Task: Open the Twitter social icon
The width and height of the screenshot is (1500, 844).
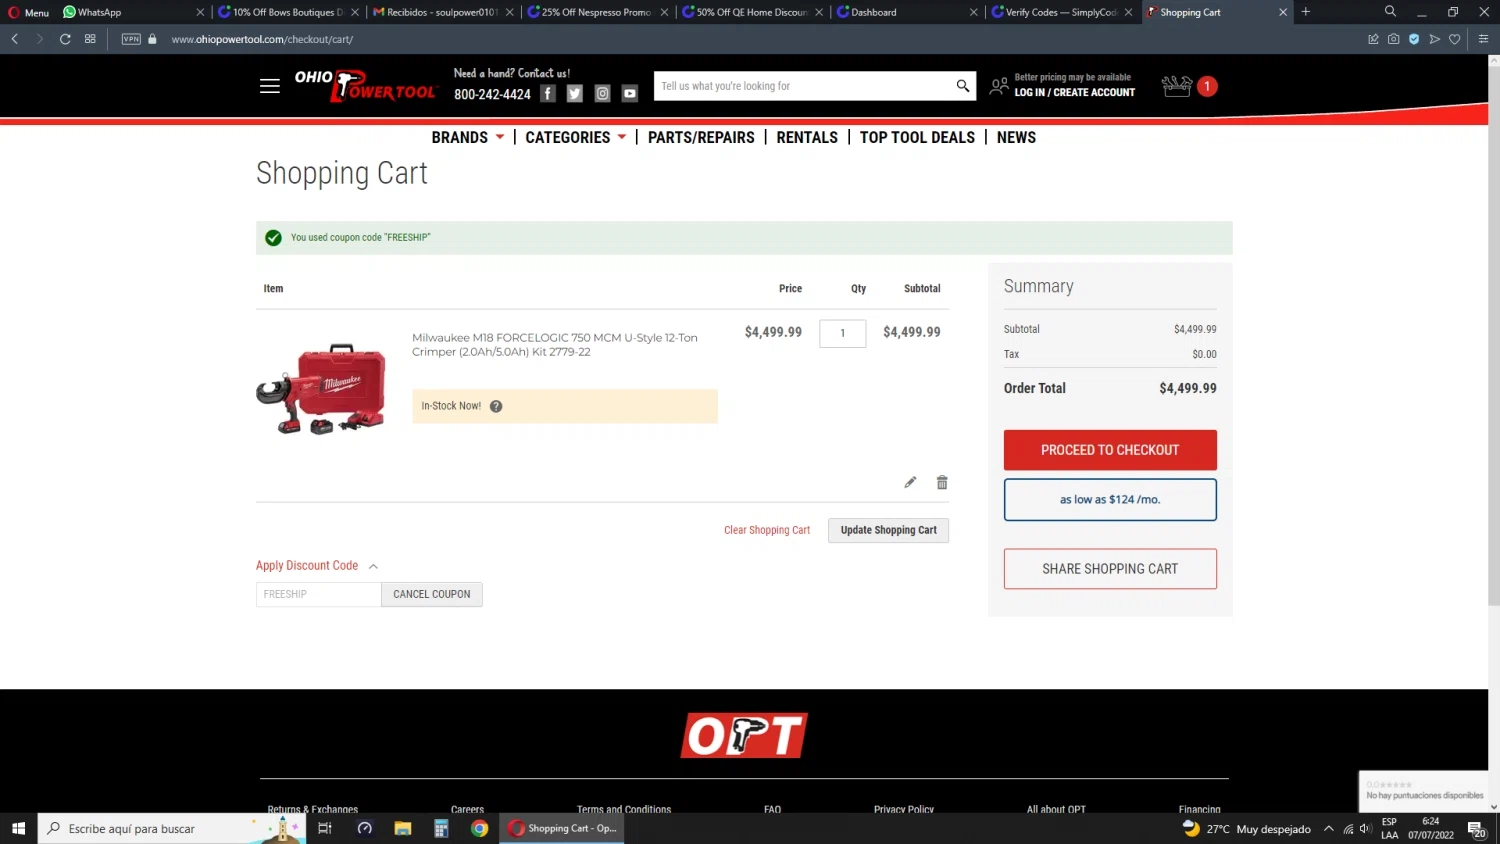Action: tap(575, 93)
